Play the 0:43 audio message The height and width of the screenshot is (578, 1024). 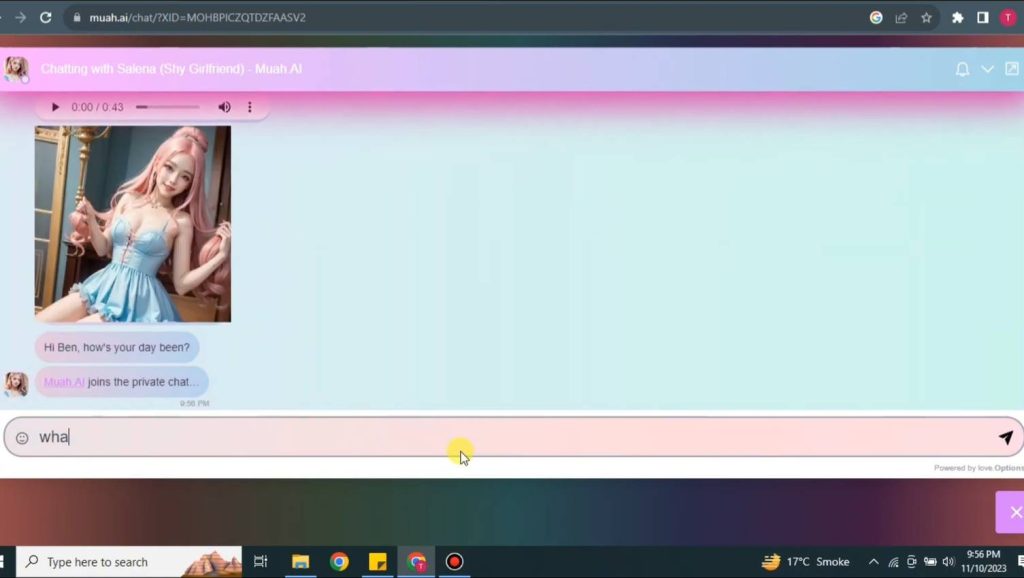55,107
